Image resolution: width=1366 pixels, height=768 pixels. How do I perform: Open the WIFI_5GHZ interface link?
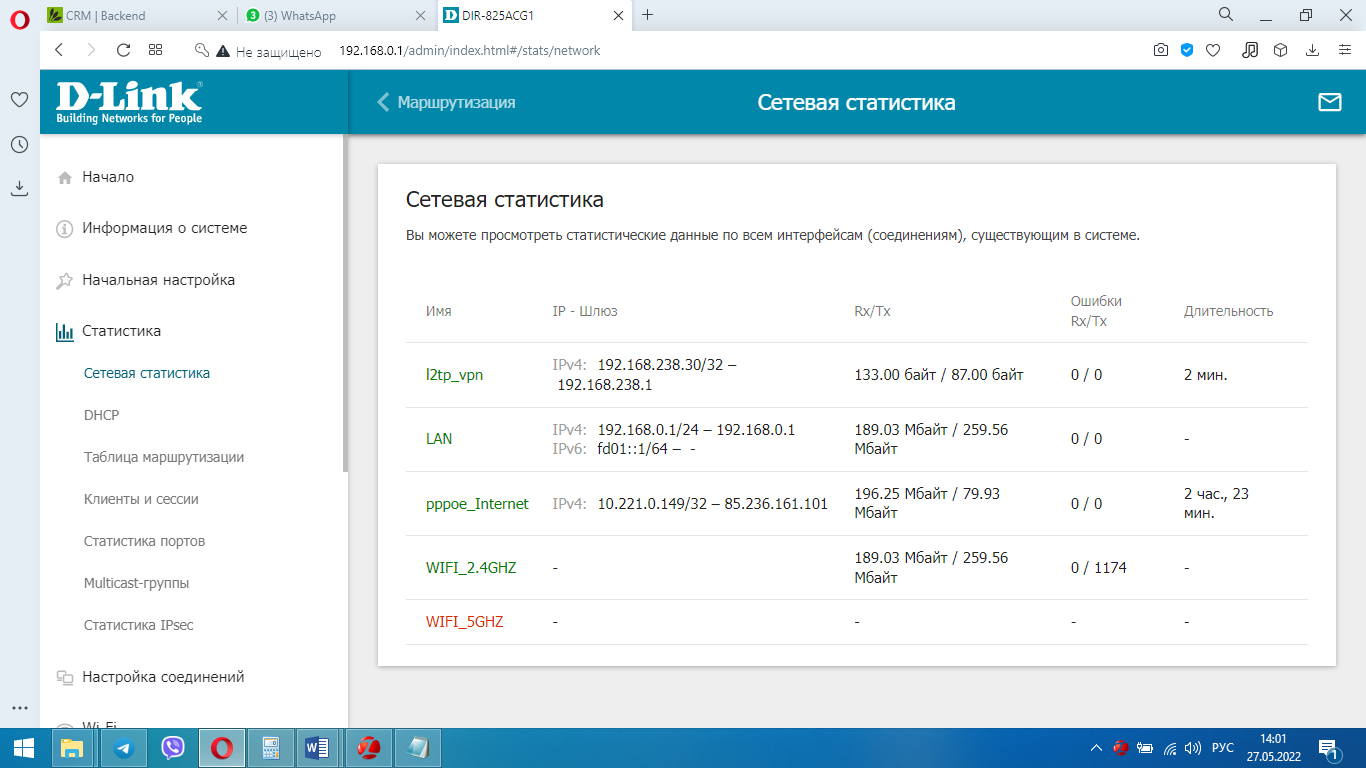(465, 622)
